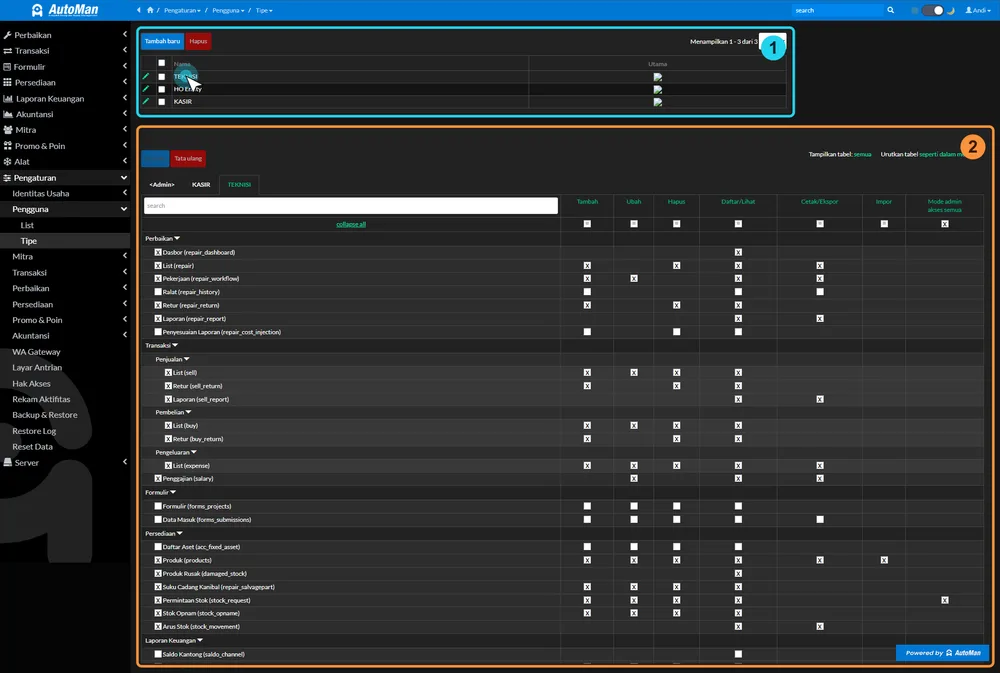The width and height of the screenshot is (1000, 673).
Task: Select the TEKNISI tab
Action: pos(239,184)
